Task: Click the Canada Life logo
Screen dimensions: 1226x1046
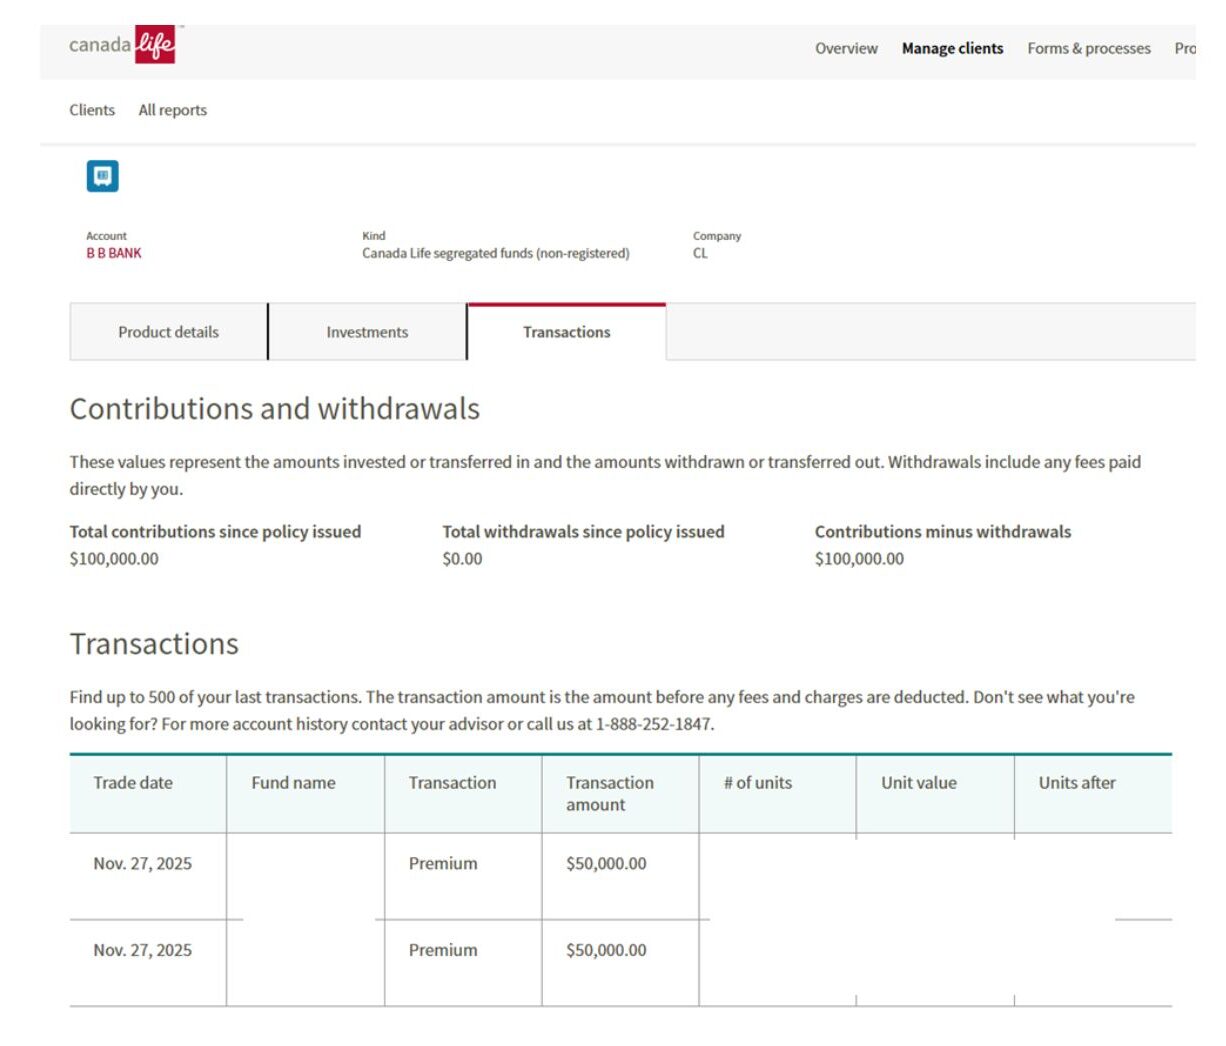Action: coord(120,45)
